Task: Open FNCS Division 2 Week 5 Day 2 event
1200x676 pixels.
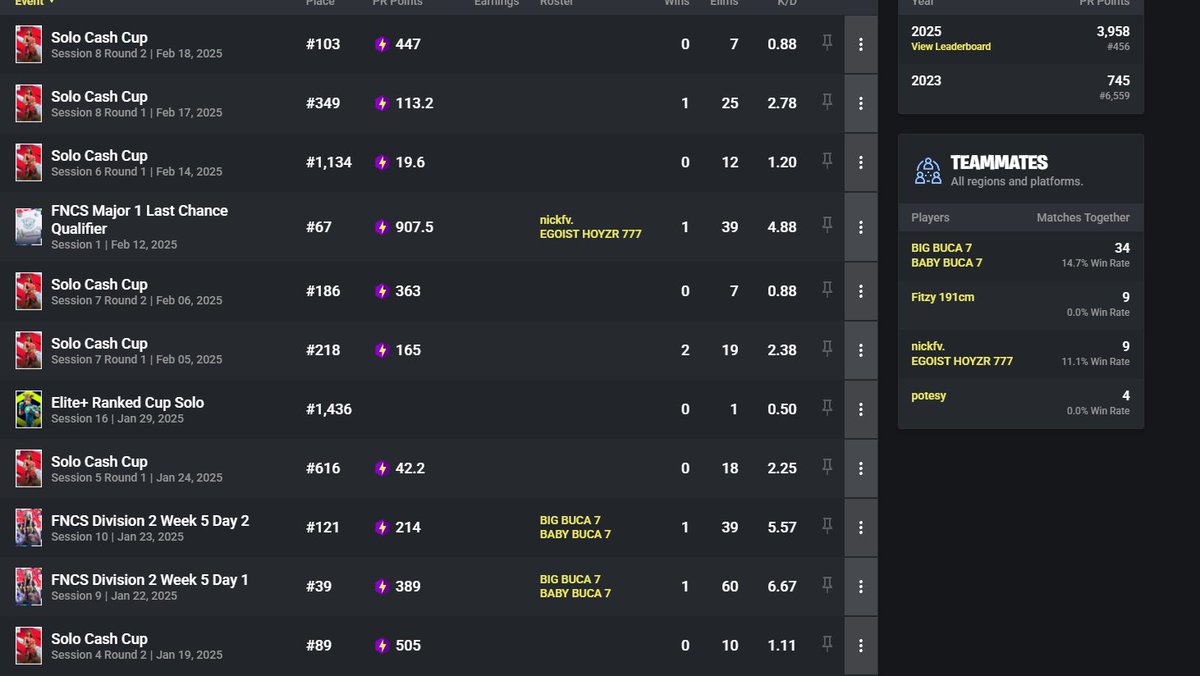Action: 150,520
